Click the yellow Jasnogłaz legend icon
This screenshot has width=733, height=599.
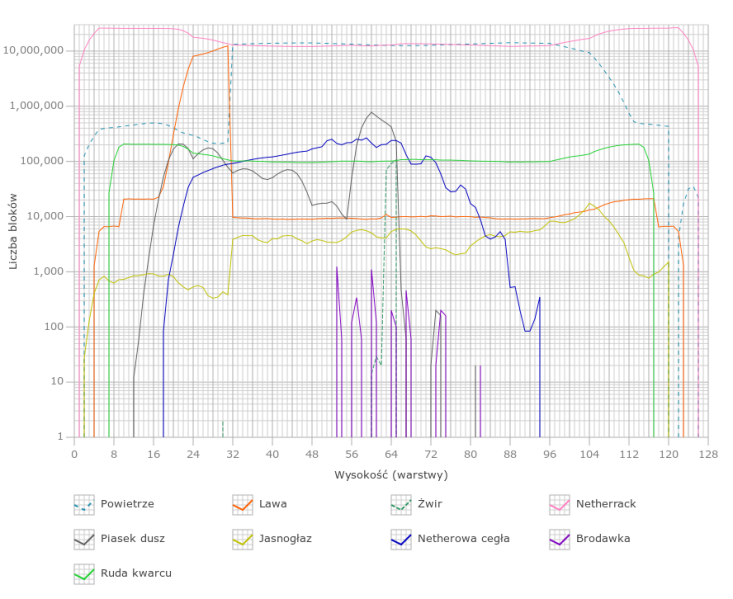243,538
